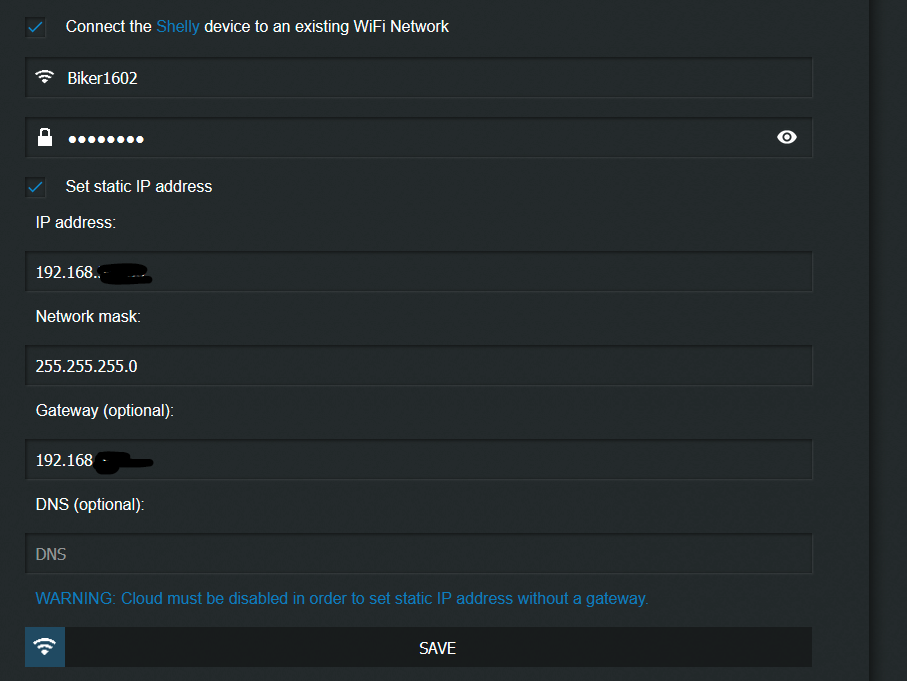Viewport: 907px width, 681px height.
Task: Uncheck the Set static IP address checkbox
Action: click(x=35, y=187)
